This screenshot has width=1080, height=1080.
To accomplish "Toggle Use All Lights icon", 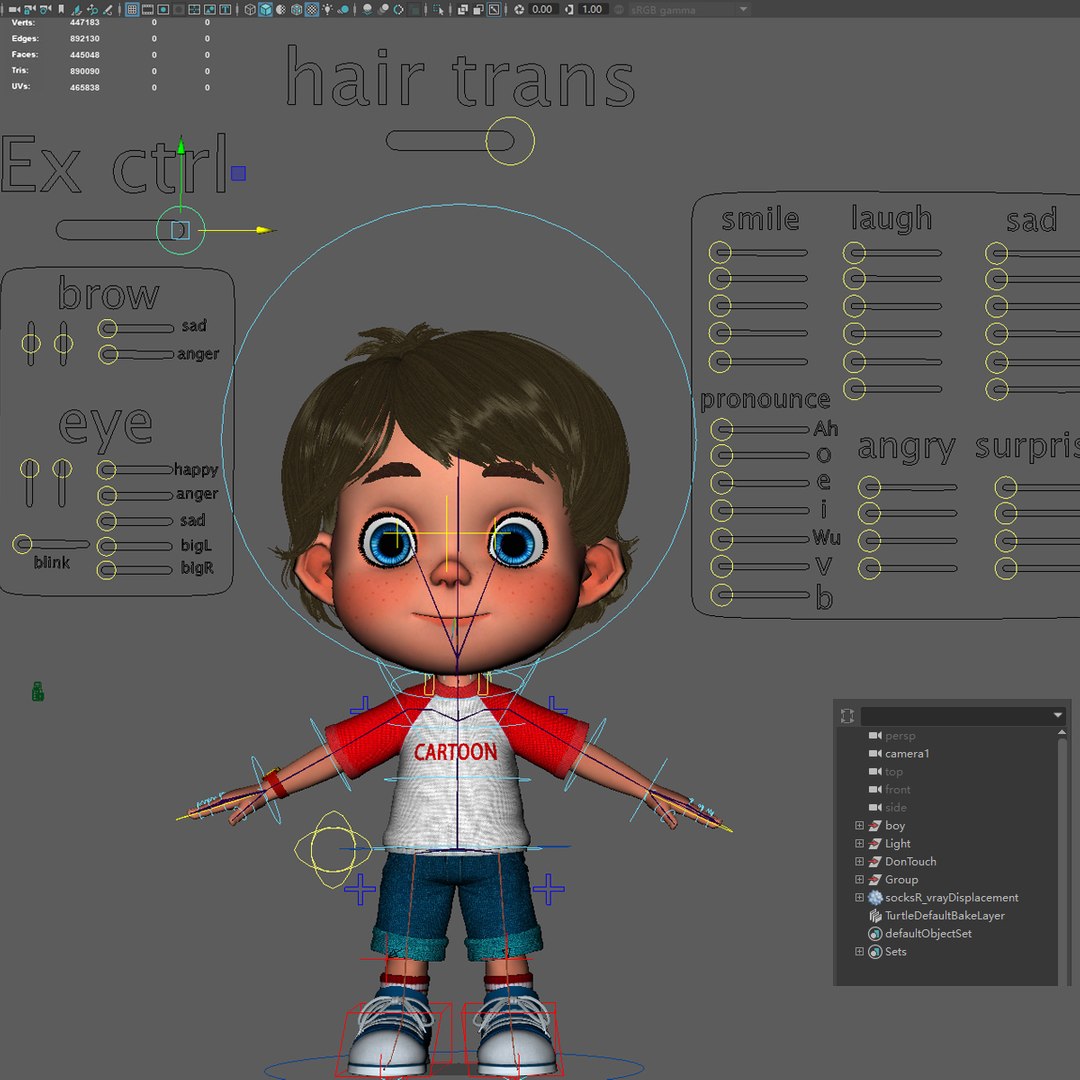I will point(327,10).
